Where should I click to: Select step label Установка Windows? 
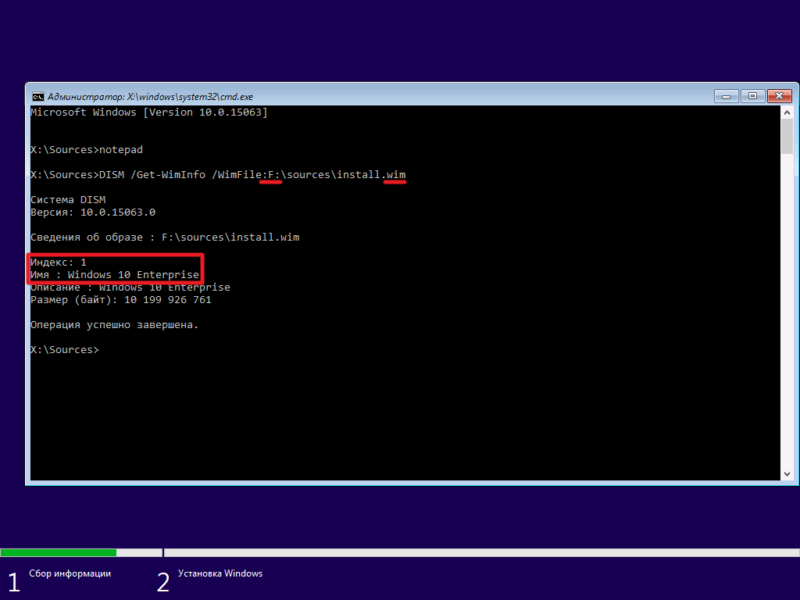pos(220,573)
